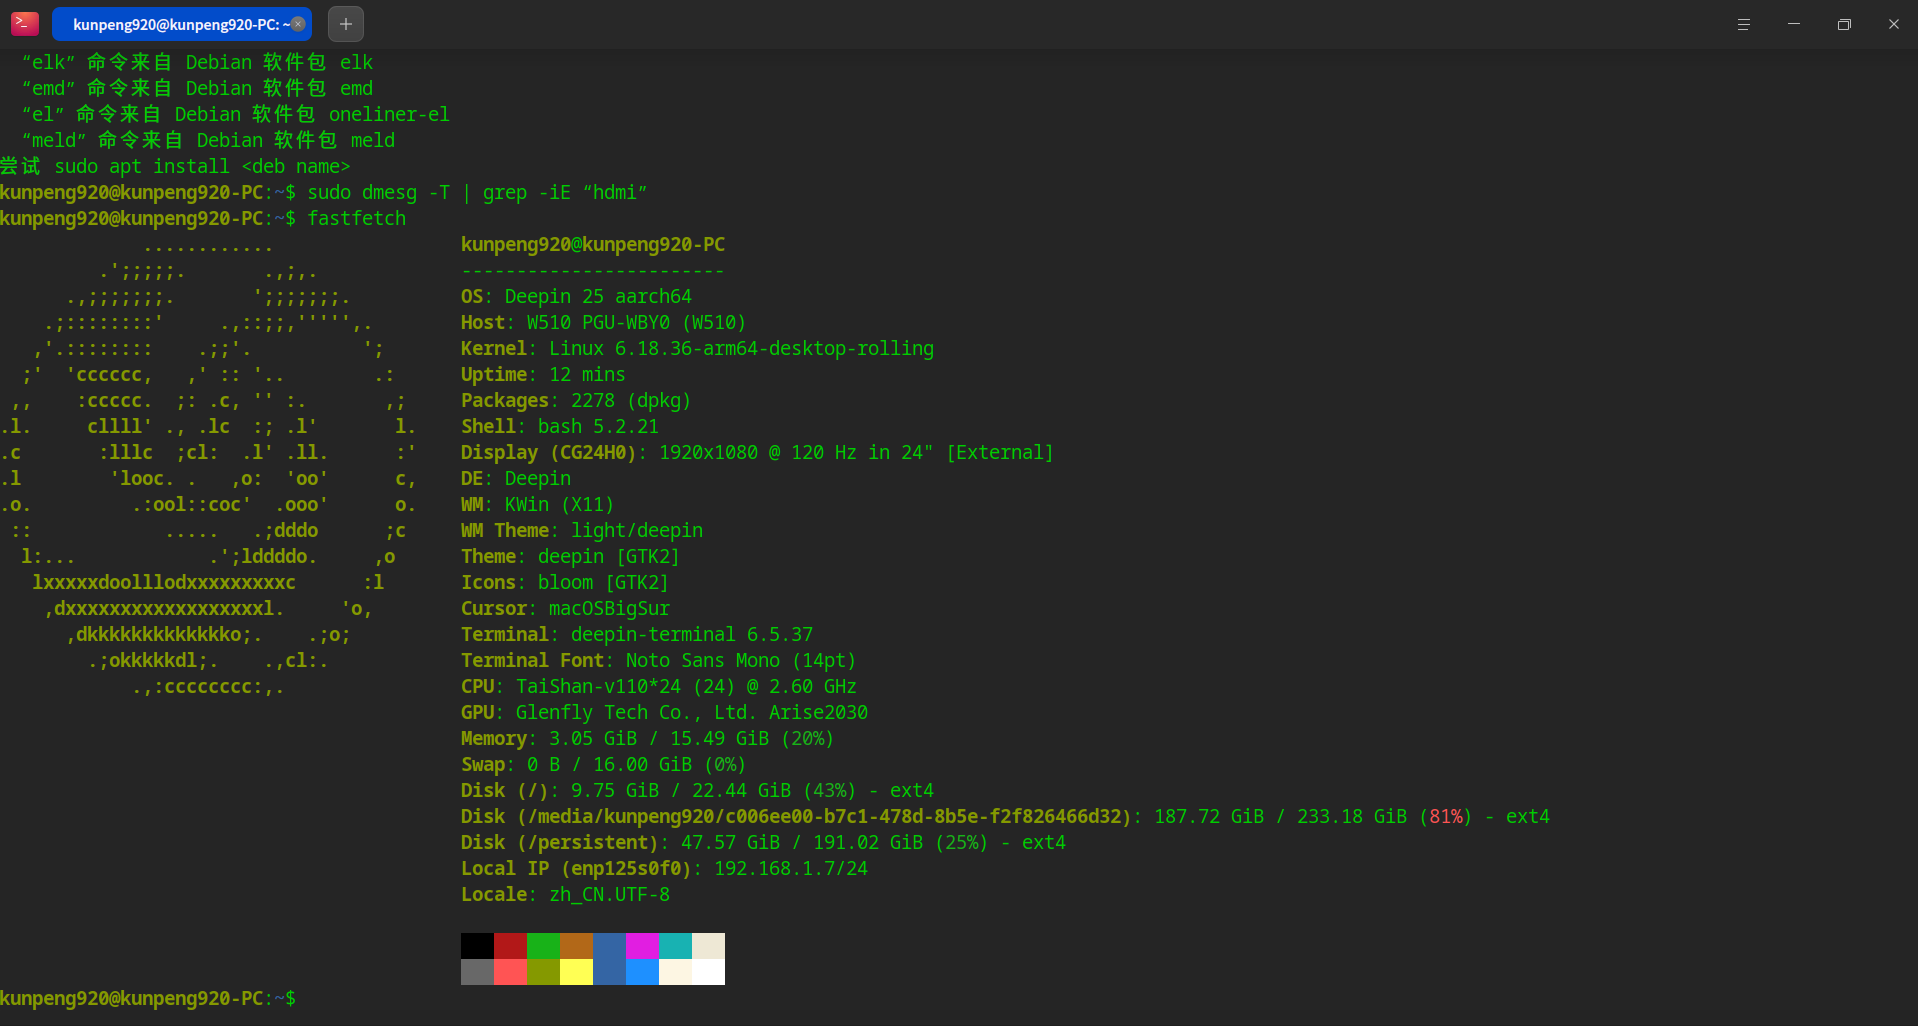Click the 'bash 5.2.21' shell value
This screenshot has width=1918, height=1026.
point(598,426)
